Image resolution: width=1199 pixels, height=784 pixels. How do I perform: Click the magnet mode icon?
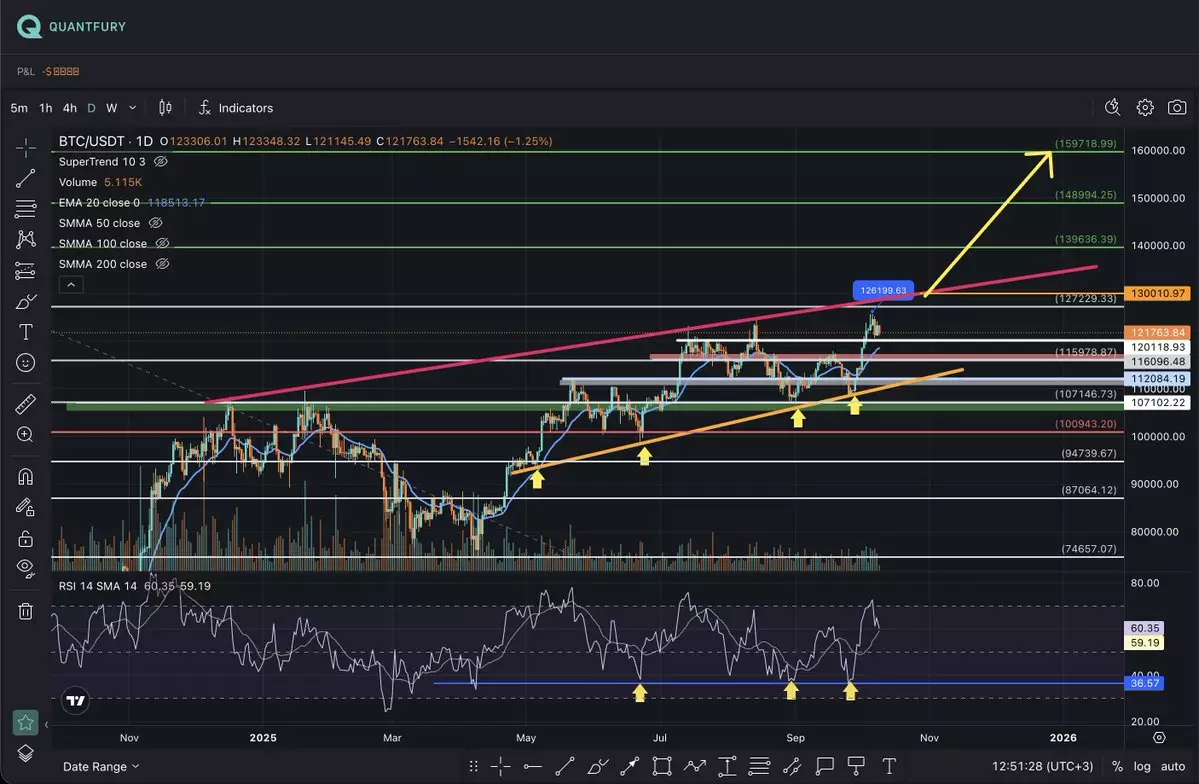coord(26,477)
